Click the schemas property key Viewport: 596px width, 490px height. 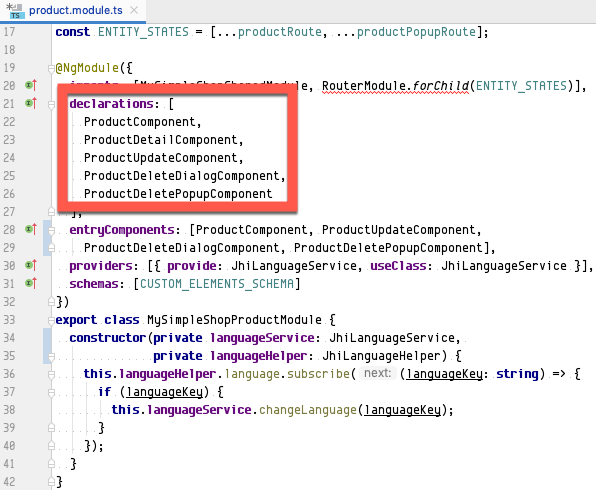(x=94, y=284)
